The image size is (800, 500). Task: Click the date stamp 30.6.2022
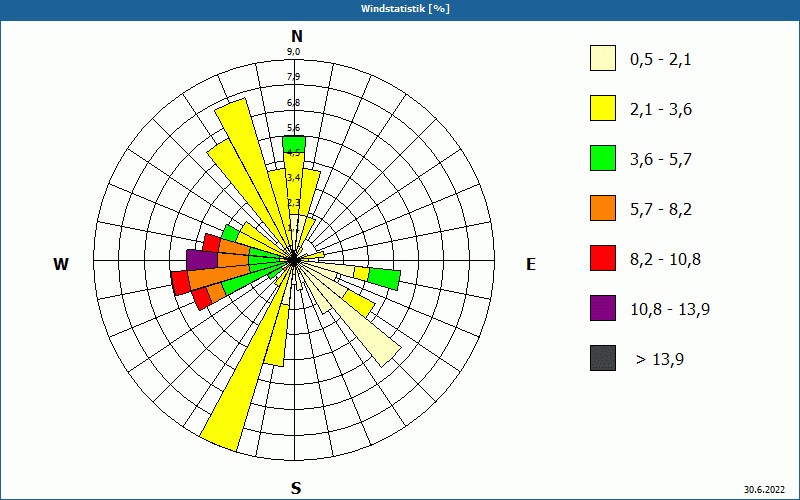[x=764, y=489]
